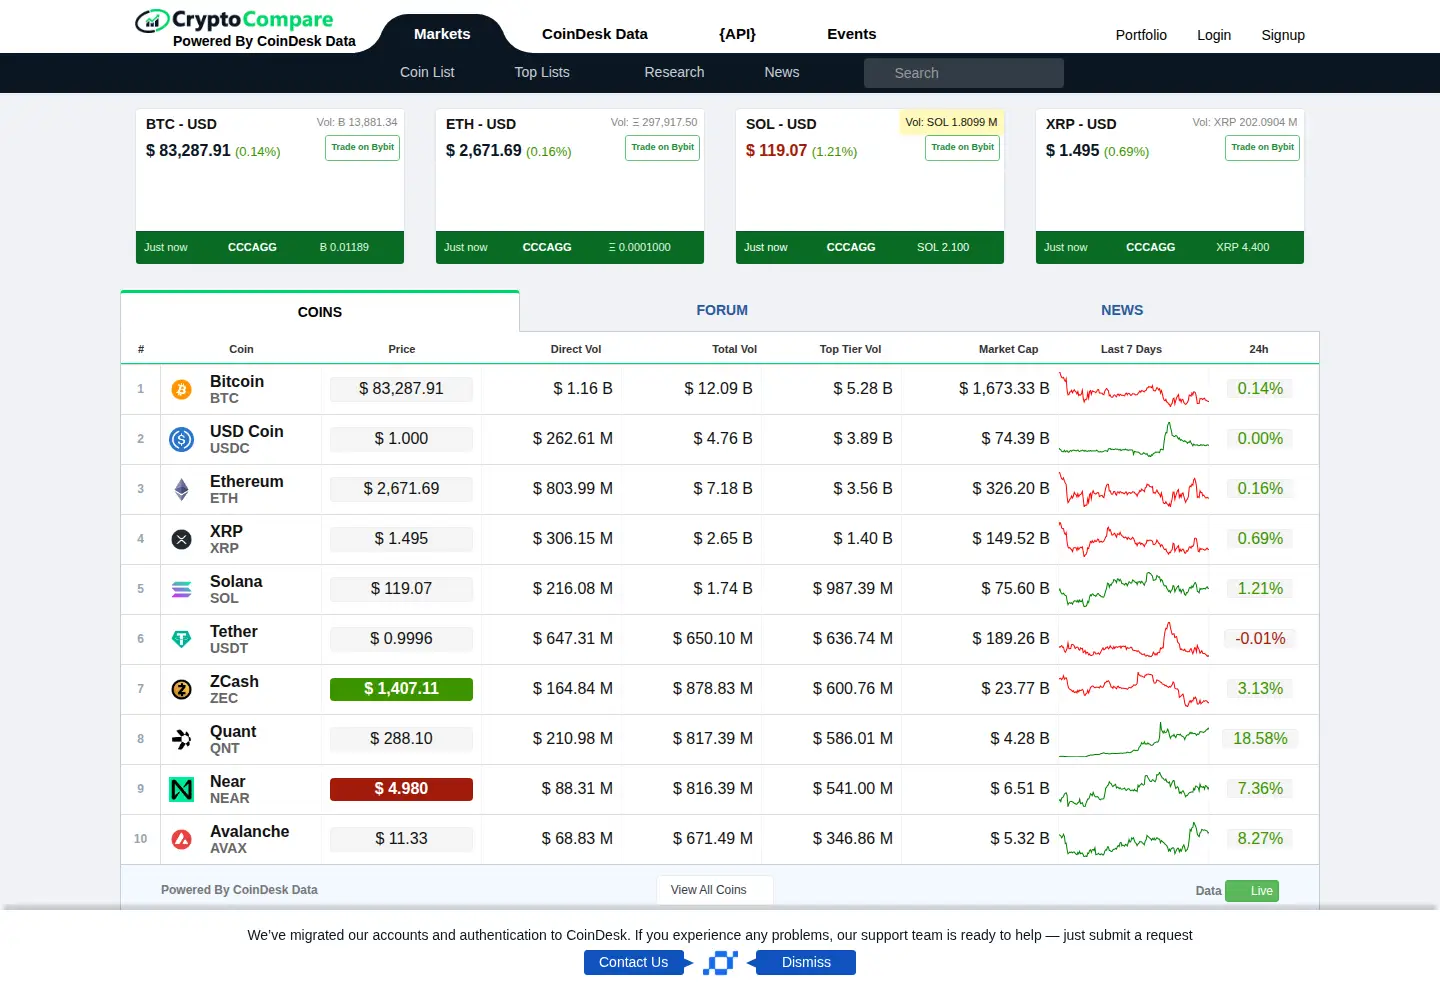Image resolution: width=1440 pixels, height=1000 pixels.
Task: Click Tether's -0.01% change value
Action: 1260,639
